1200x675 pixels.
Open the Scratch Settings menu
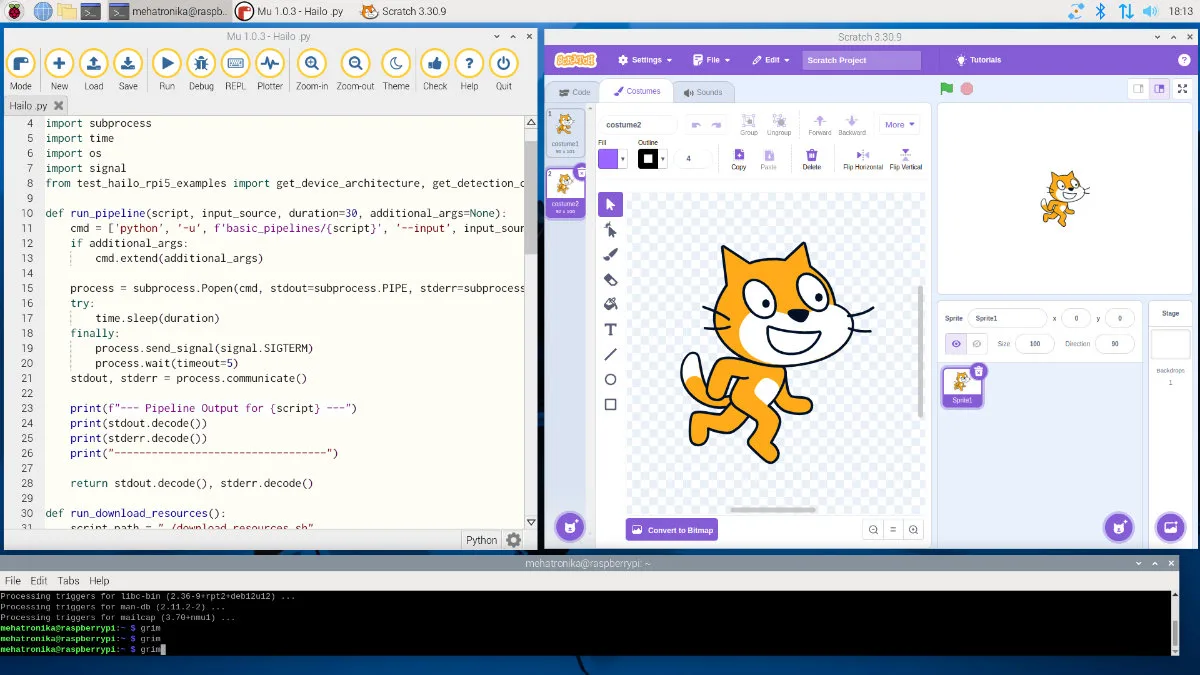(x=645, y=60)
